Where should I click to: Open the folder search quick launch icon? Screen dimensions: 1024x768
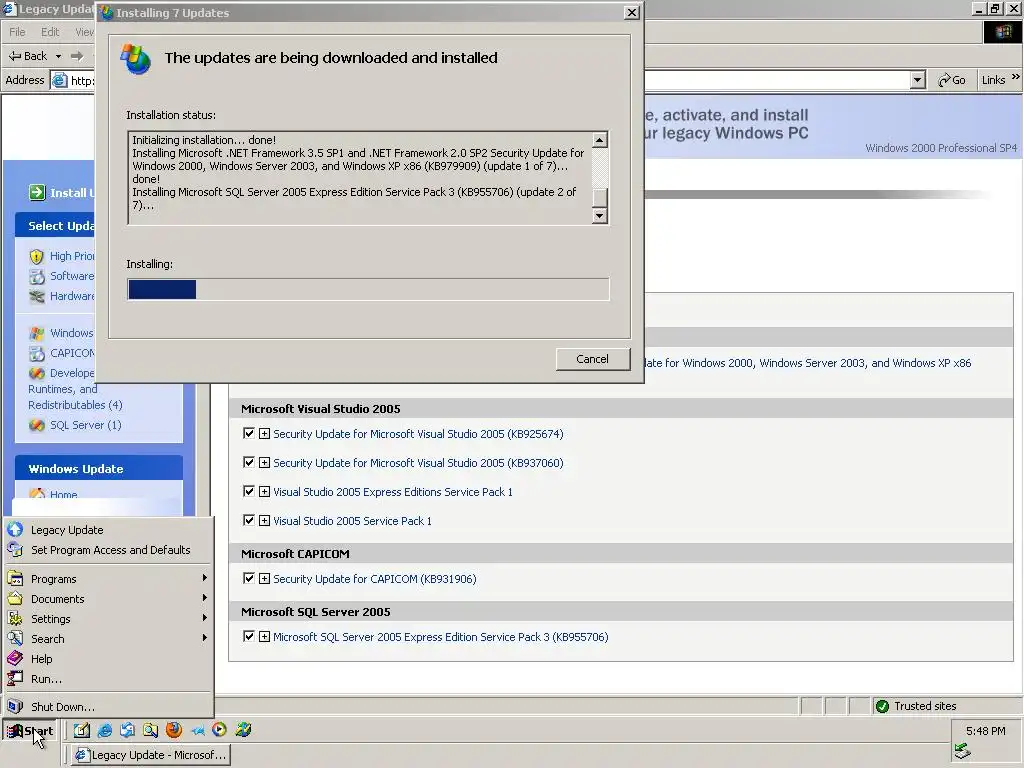pyautogui.click(x=150, y=730)
